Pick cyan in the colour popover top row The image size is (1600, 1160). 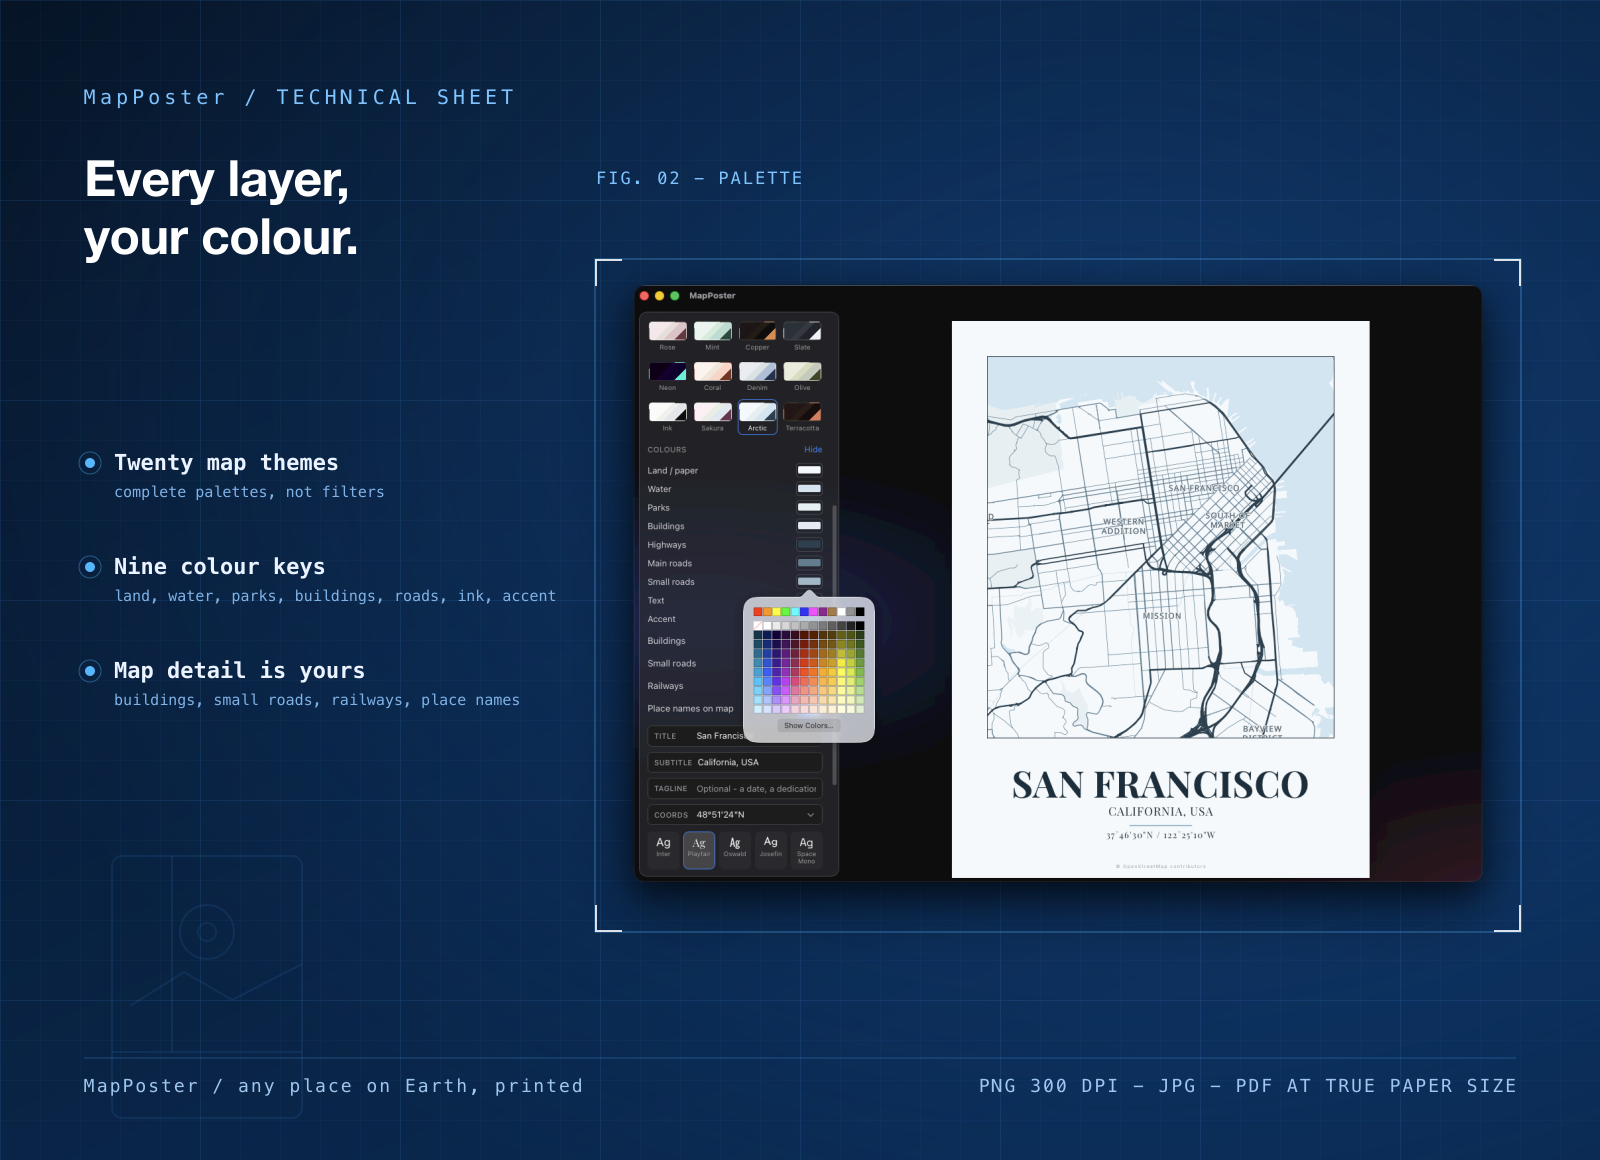795,612
